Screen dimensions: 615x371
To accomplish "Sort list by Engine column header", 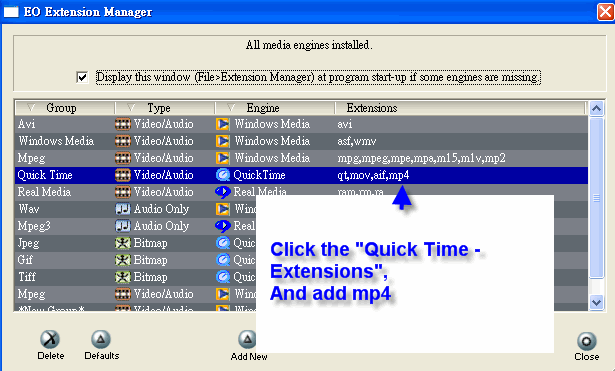I will tap(275, 108).
